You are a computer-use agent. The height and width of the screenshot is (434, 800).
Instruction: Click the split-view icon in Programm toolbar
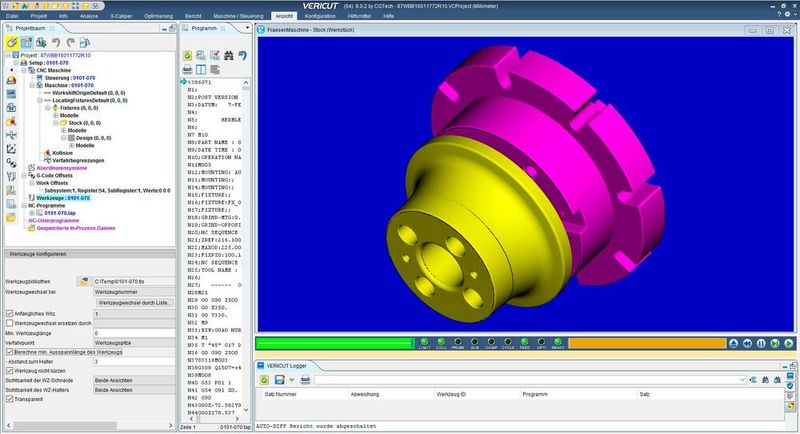tap(201, 69)
